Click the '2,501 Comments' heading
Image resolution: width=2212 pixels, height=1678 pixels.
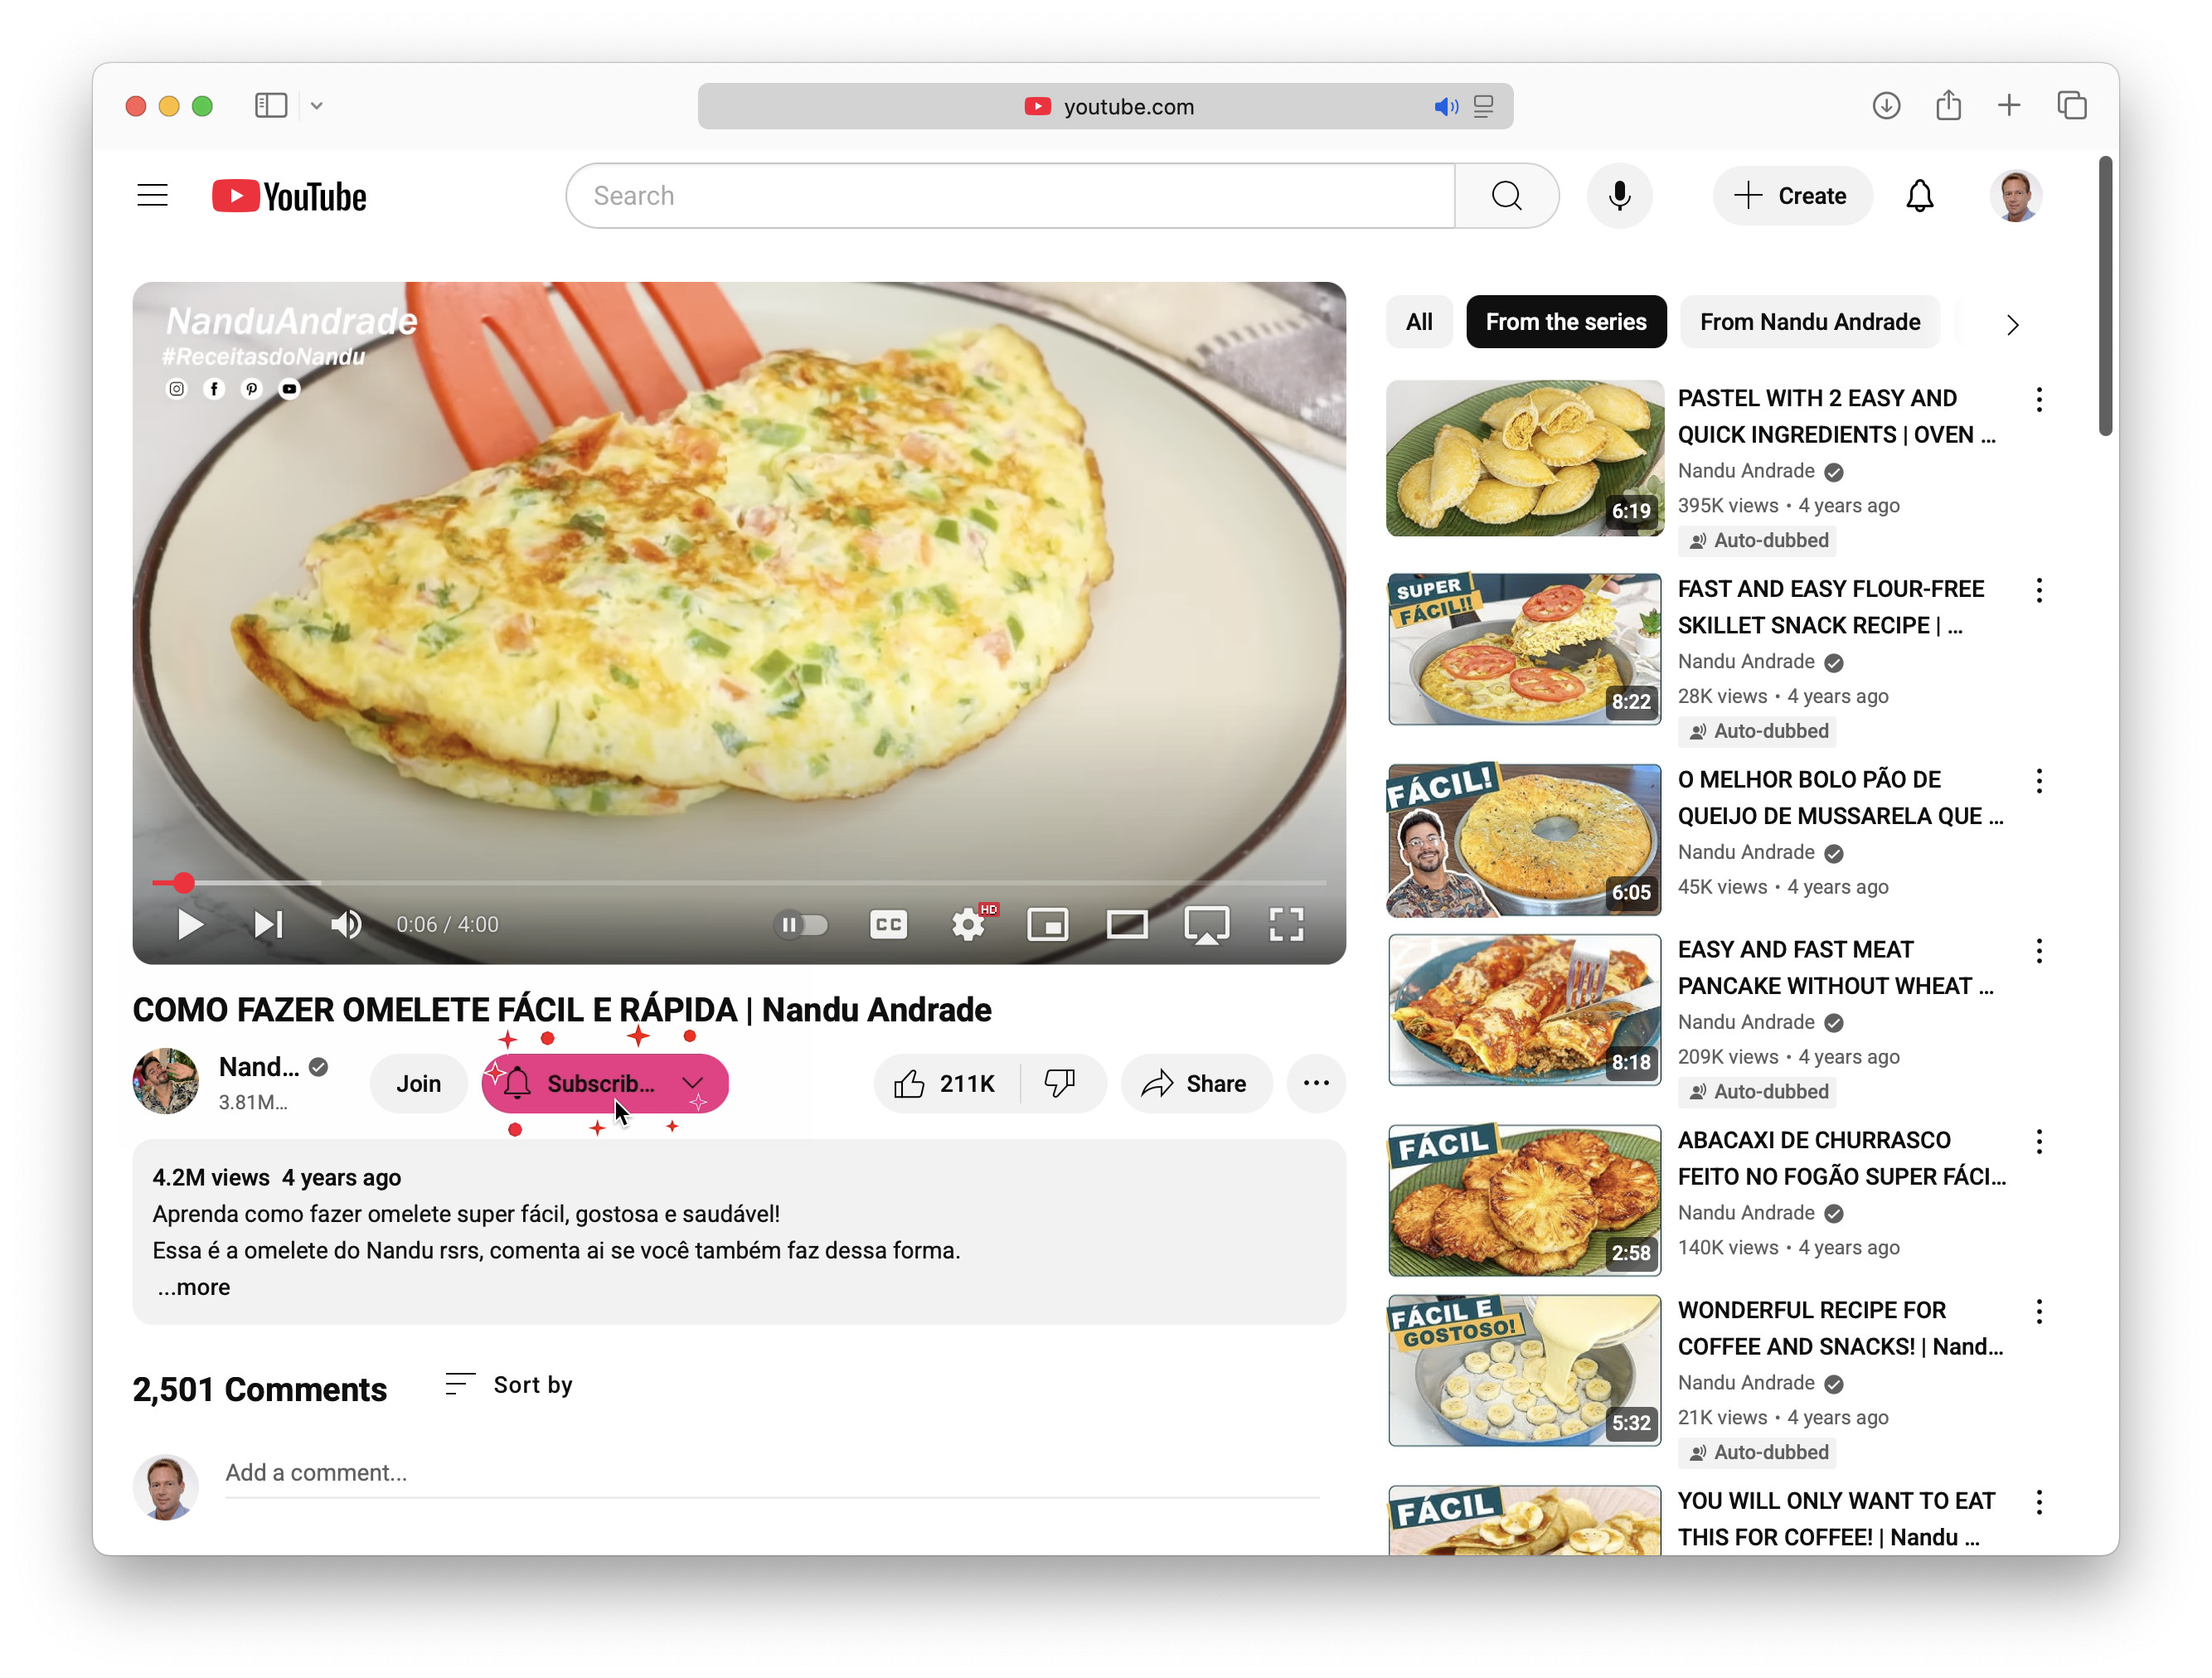click(260, 1390)
